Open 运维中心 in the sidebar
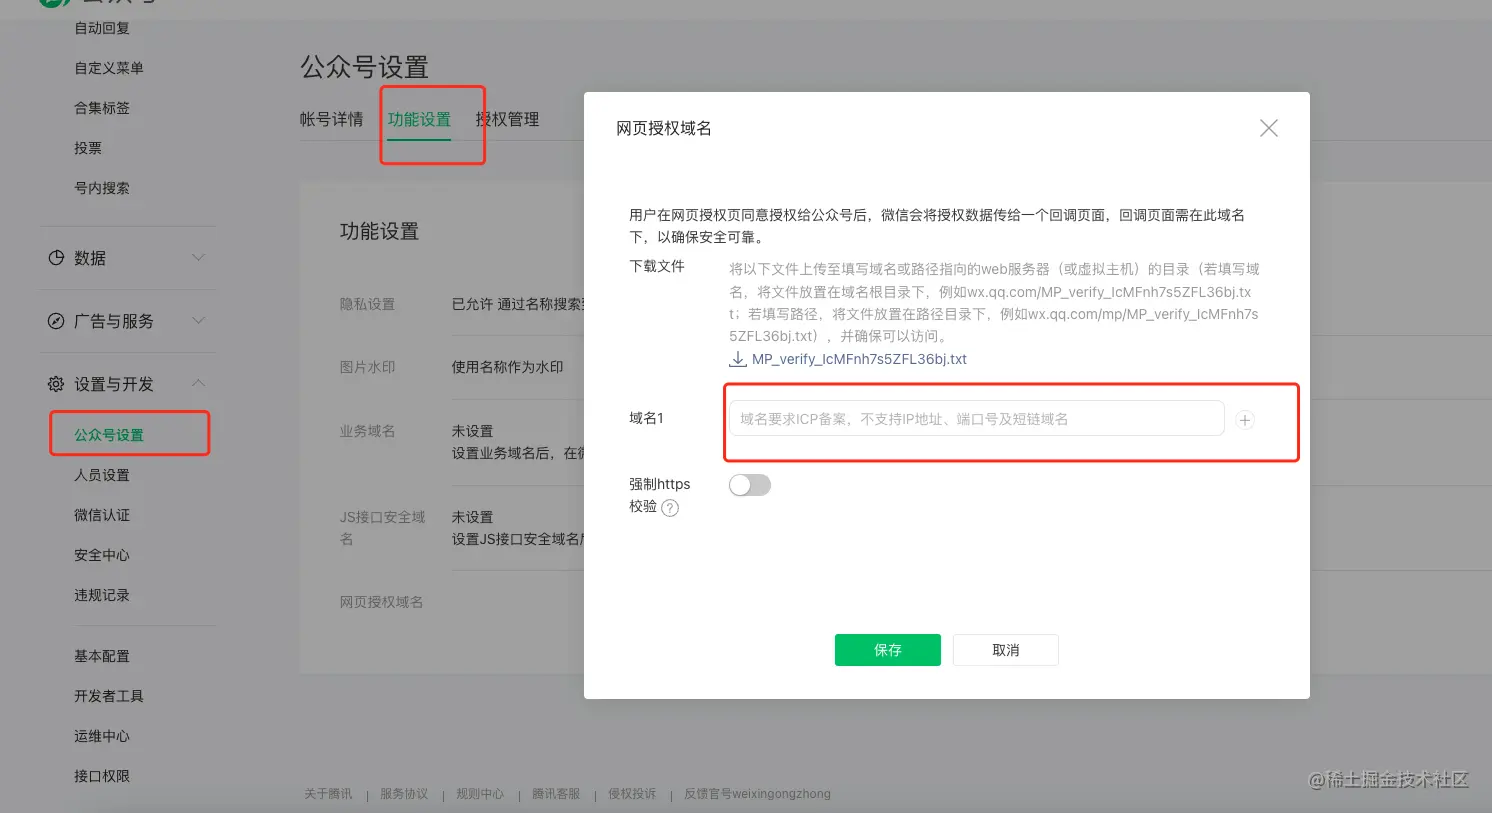Screen dimensions: 1492x813 pos(102,736)
